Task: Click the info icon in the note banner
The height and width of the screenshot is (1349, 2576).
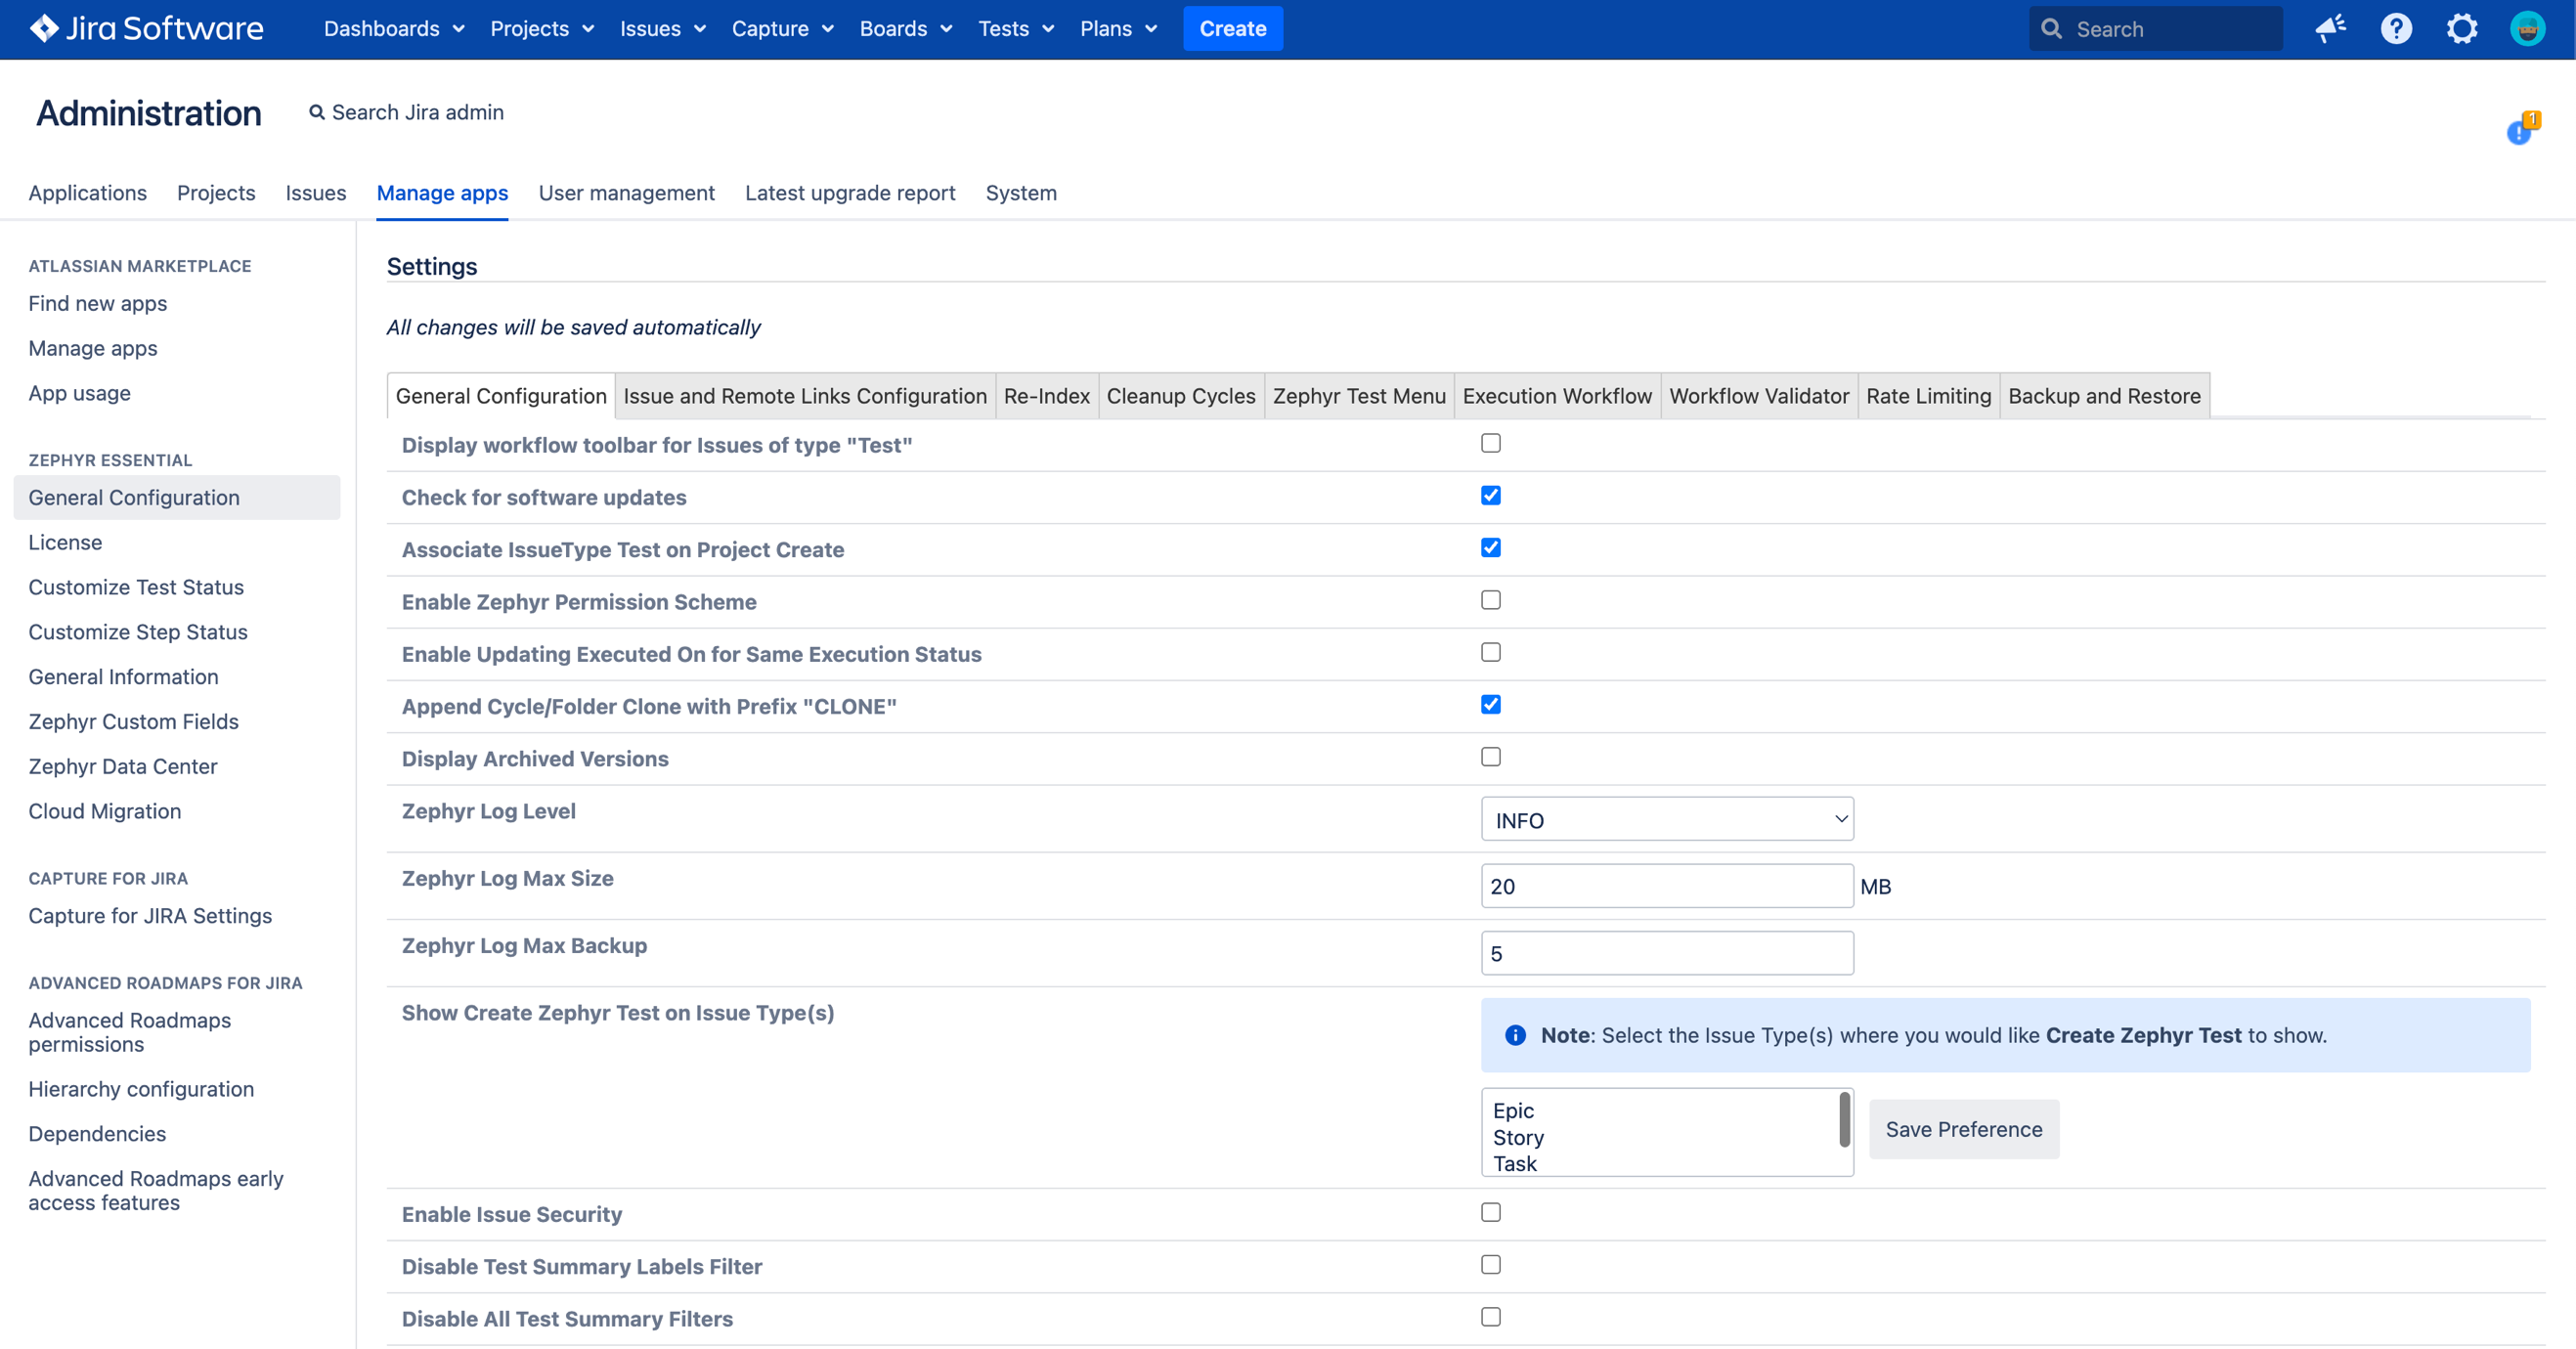Action: click(1516, 1035)
